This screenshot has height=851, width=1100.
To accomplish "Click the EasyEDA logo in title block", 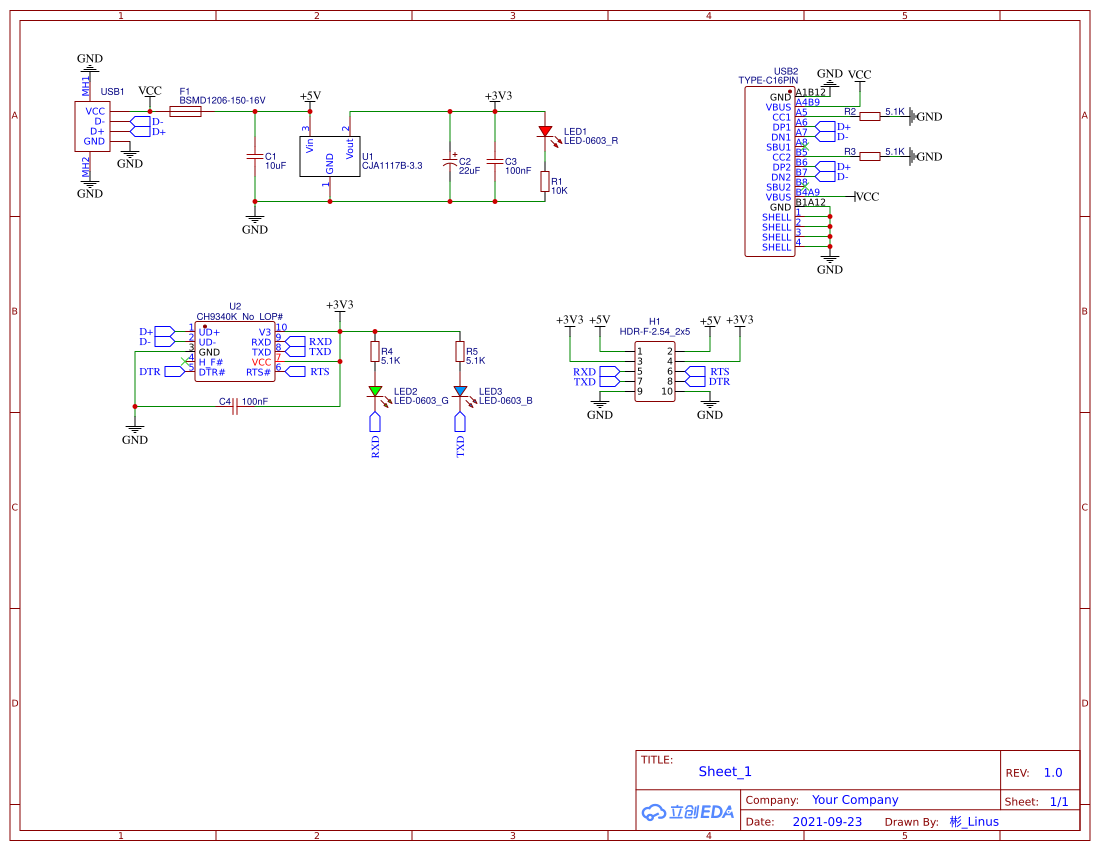I will coord(688,812).
